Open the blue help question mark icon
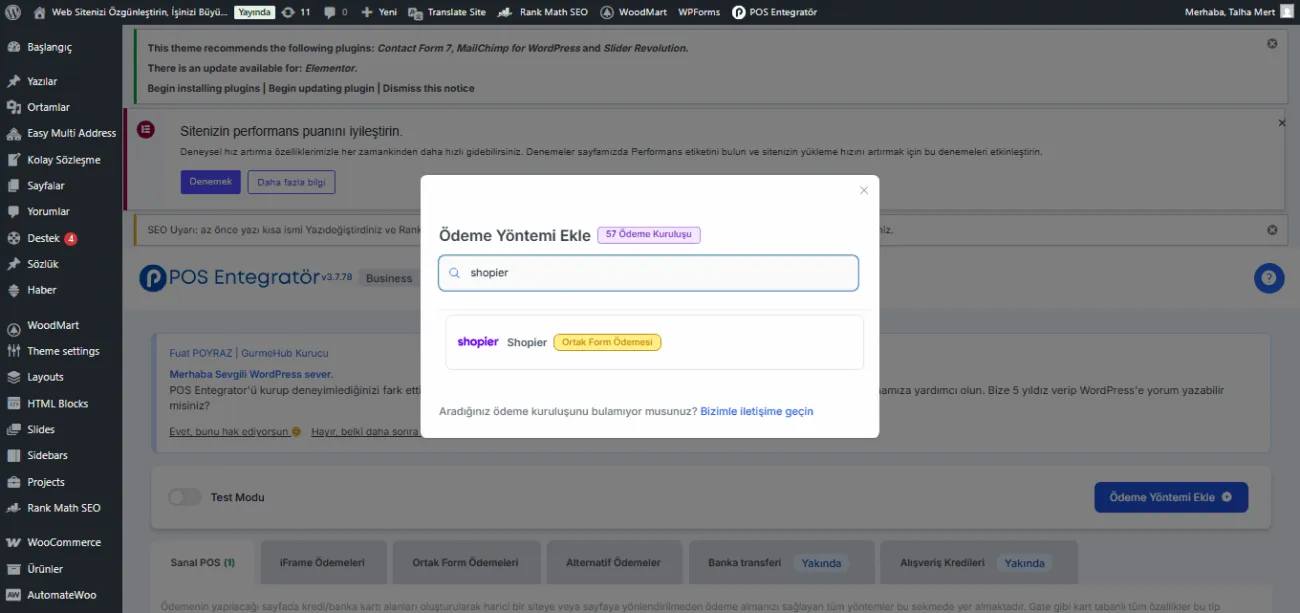 [x=1269, y=278]
